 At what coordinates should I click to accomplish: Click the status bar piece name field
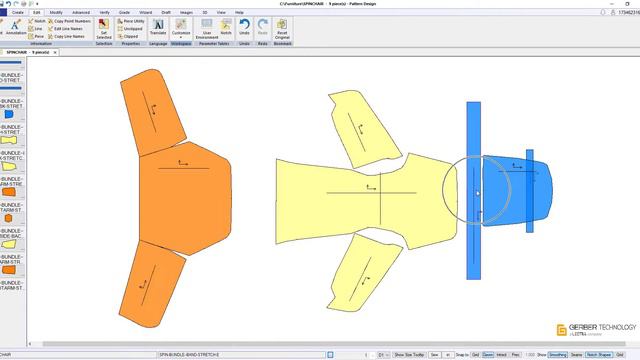click(x=241, y=355)
